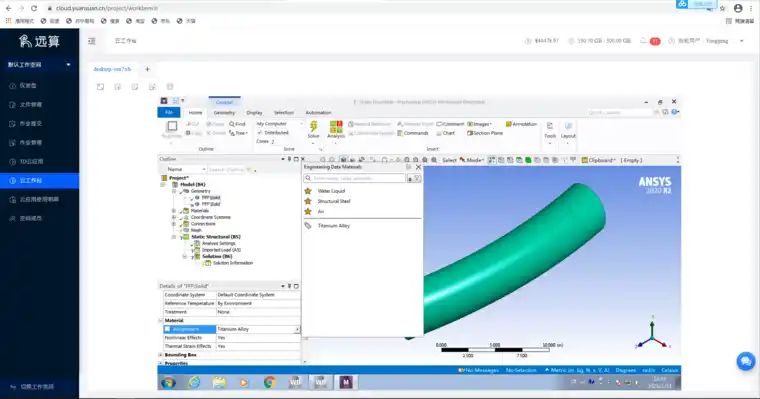Click the Duplicate square icon in the ribbon
Screen dimensions: 760x399
pos(172,127)
